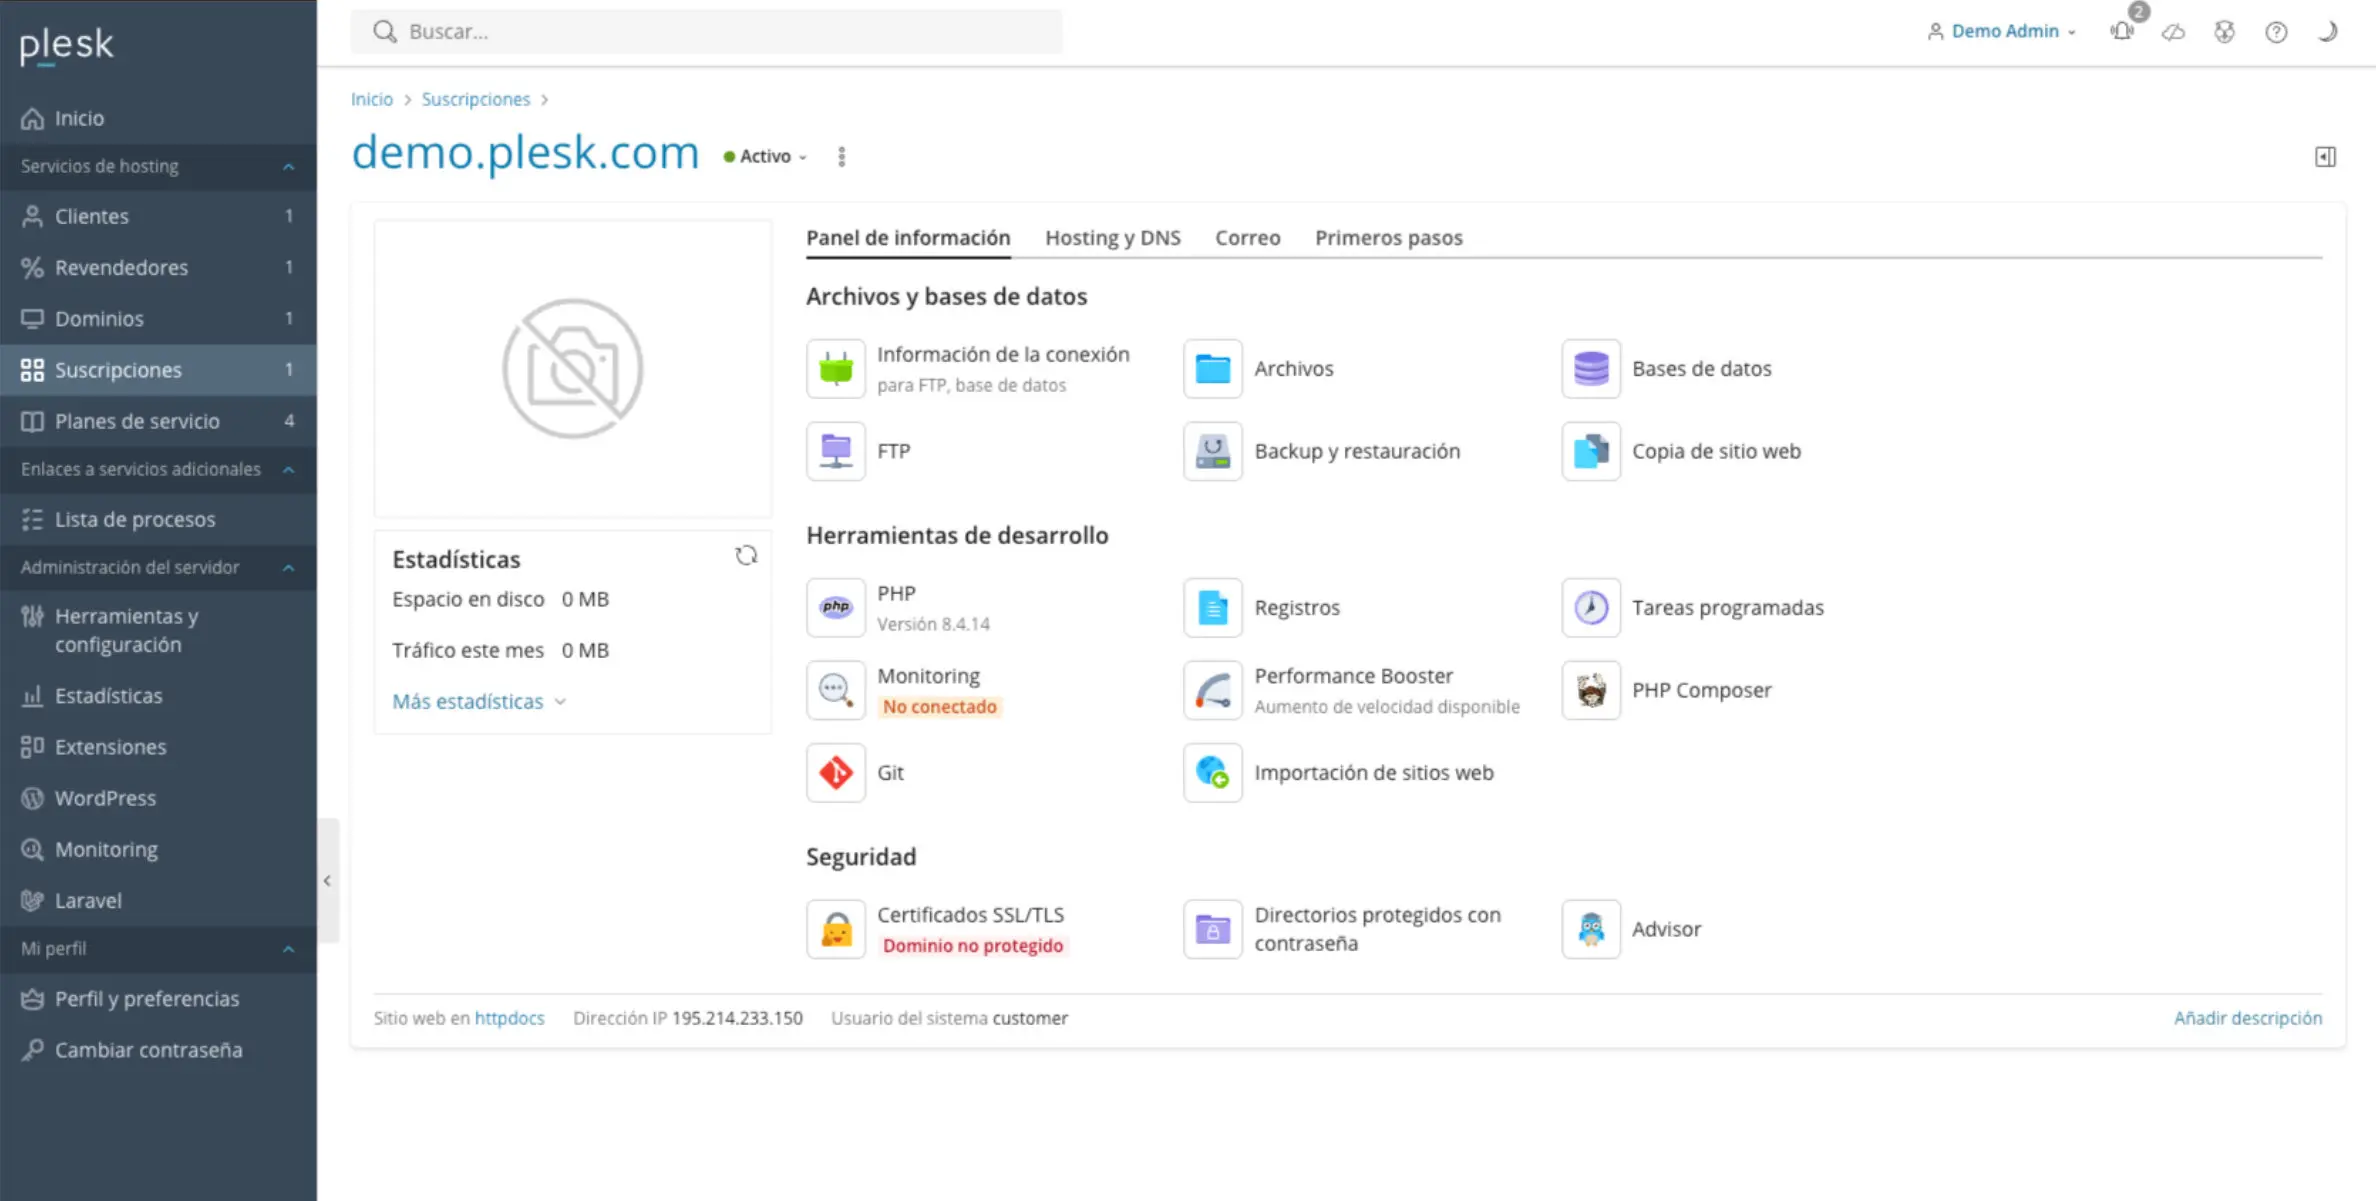Toggle dark mode moon icon

pyautogui.click(x=2327, y=32)
